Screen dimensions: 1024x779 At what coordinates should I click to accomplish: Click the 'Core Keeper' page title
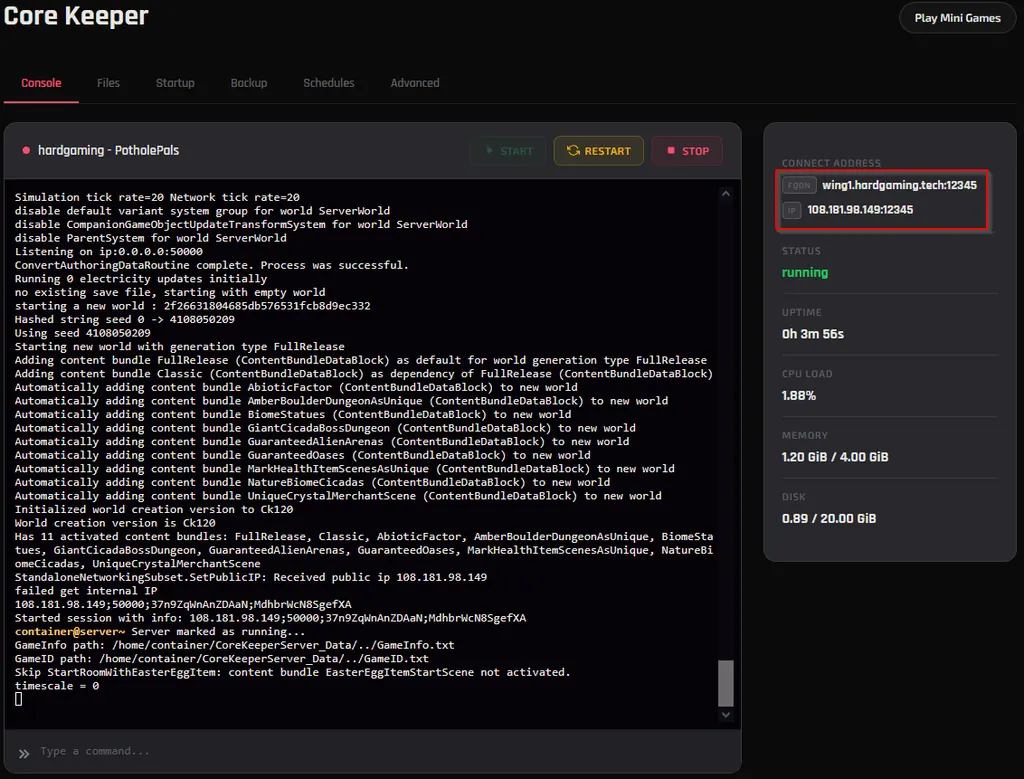click(x=76, y=16)
